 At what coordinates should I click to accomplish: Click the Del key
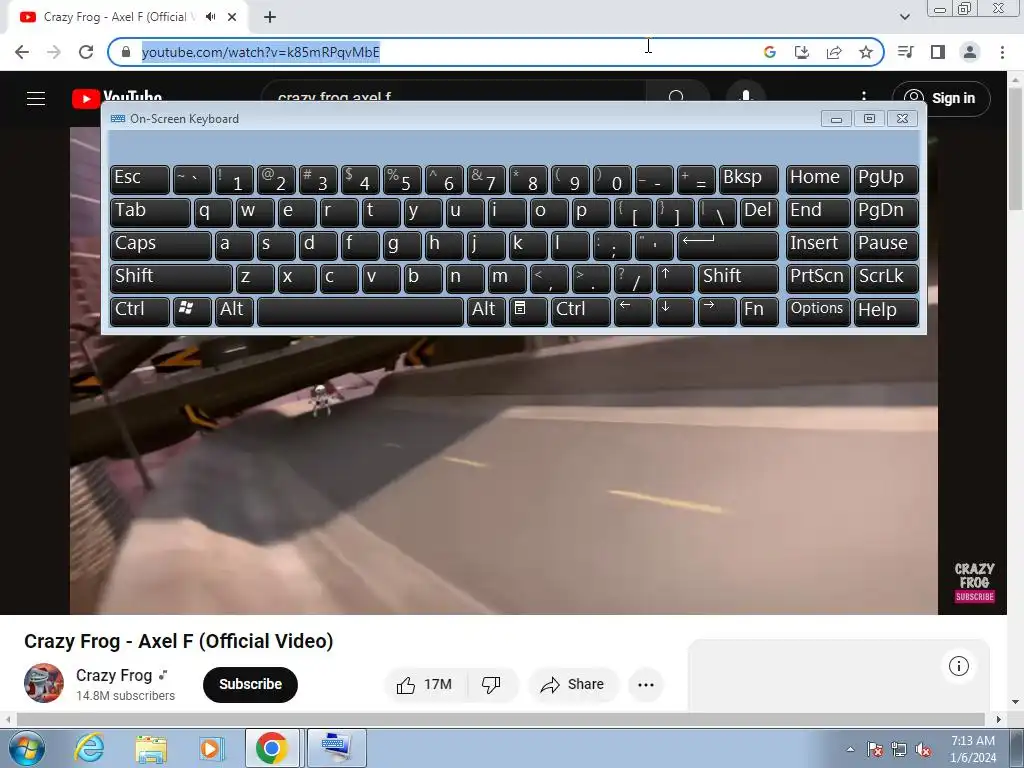(x=759, y=212)
